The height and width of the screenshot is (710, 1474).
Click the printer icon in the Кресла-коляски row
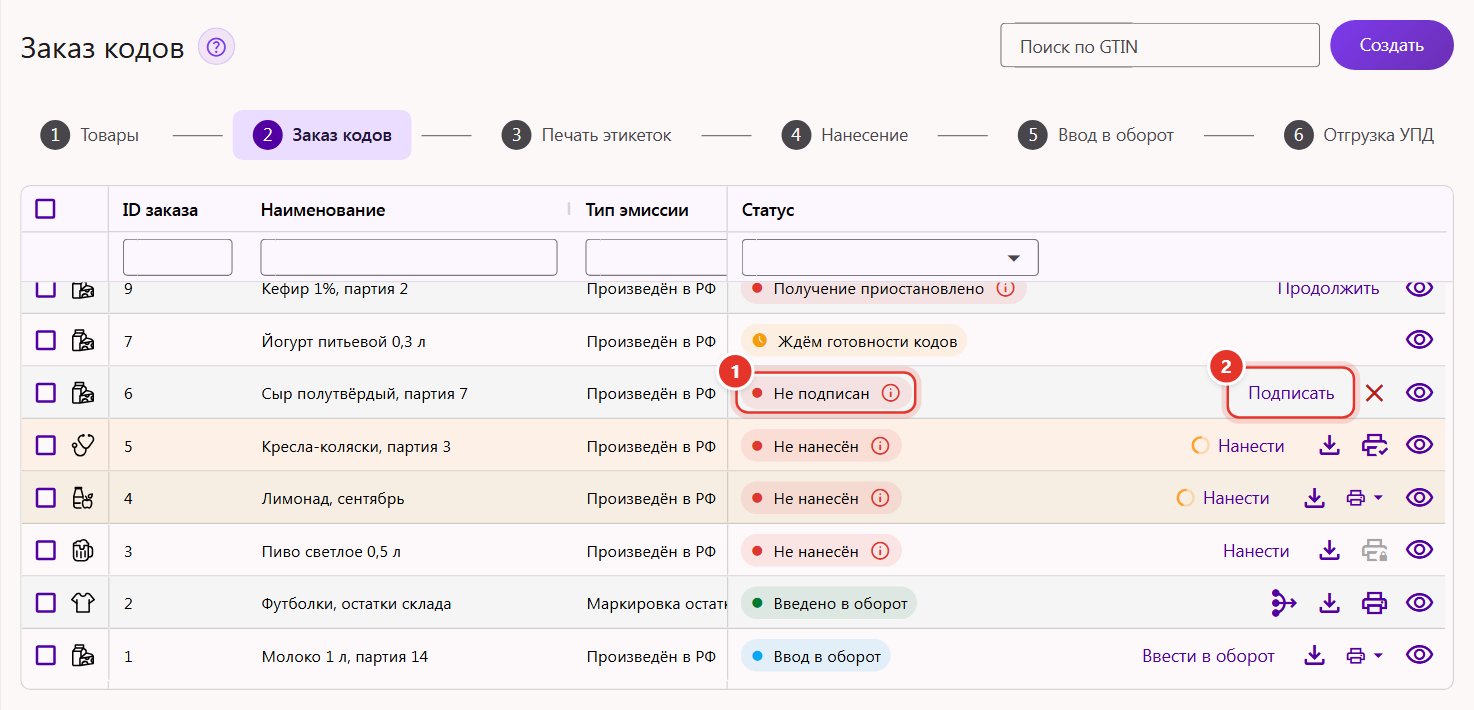click(1375, 445)
